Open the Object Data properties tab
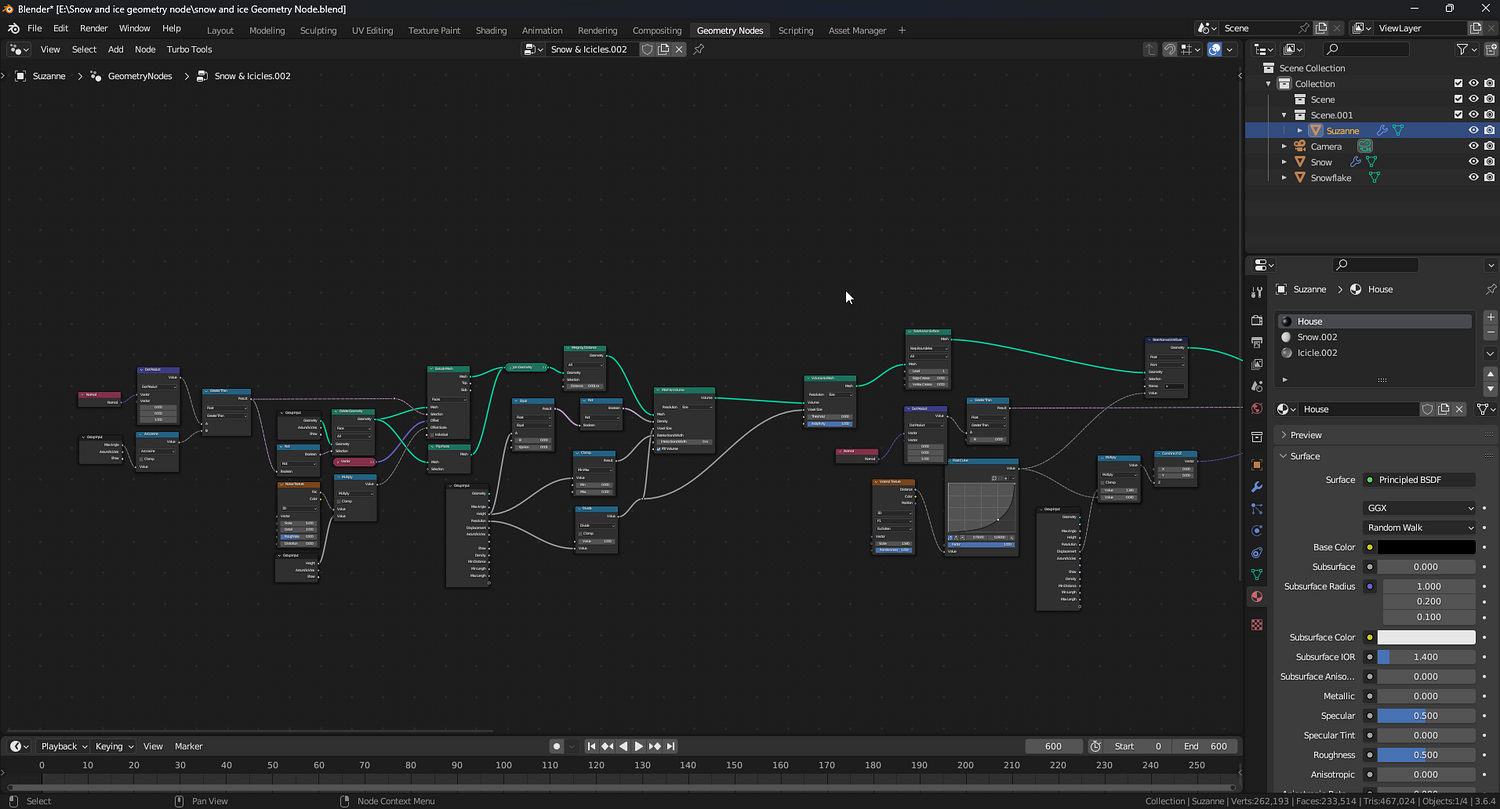 pyautogui.click(x=1257, y=575)
